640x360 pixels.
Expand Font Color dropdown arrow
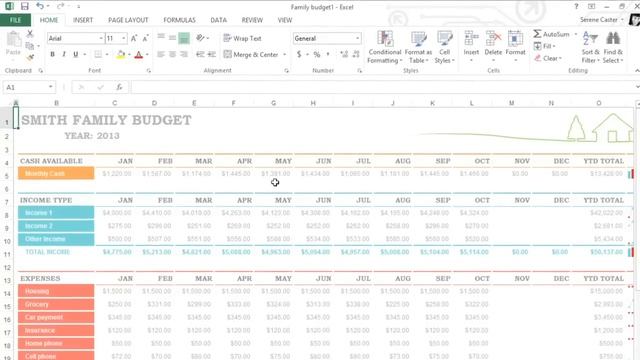147,54
